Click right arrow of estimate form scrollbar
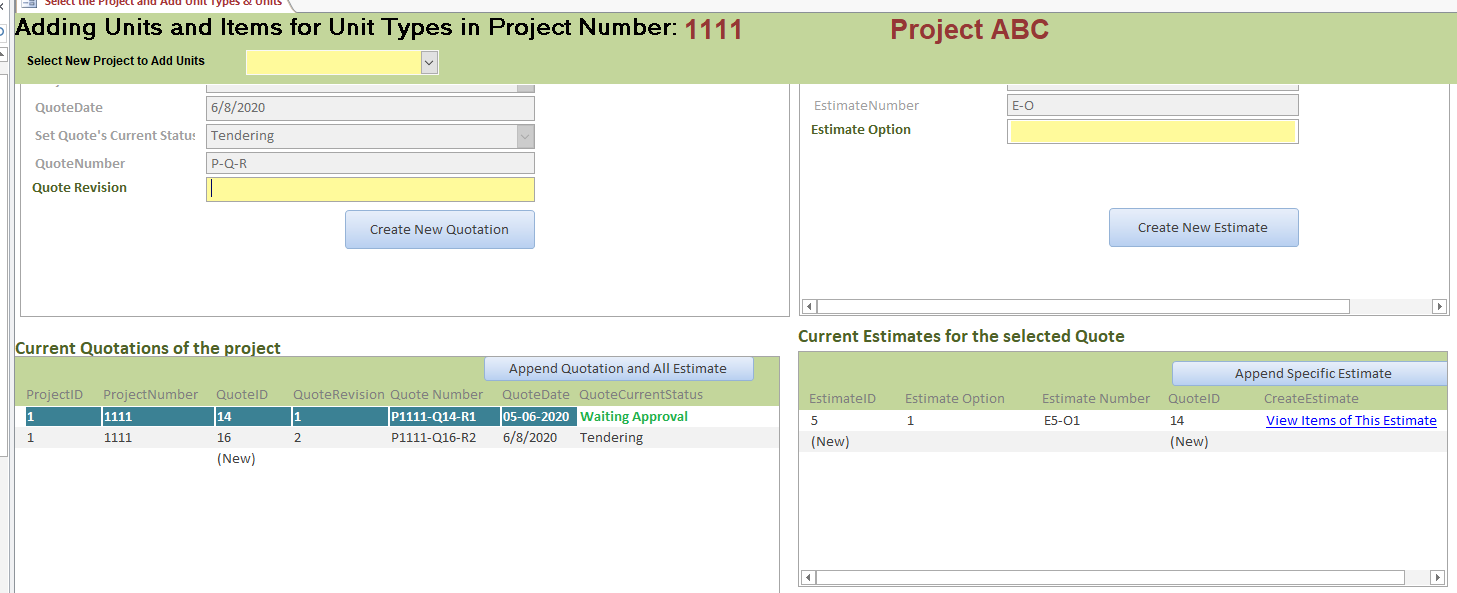Screen dimensions: 1457x593 (x=1440, y=307)
